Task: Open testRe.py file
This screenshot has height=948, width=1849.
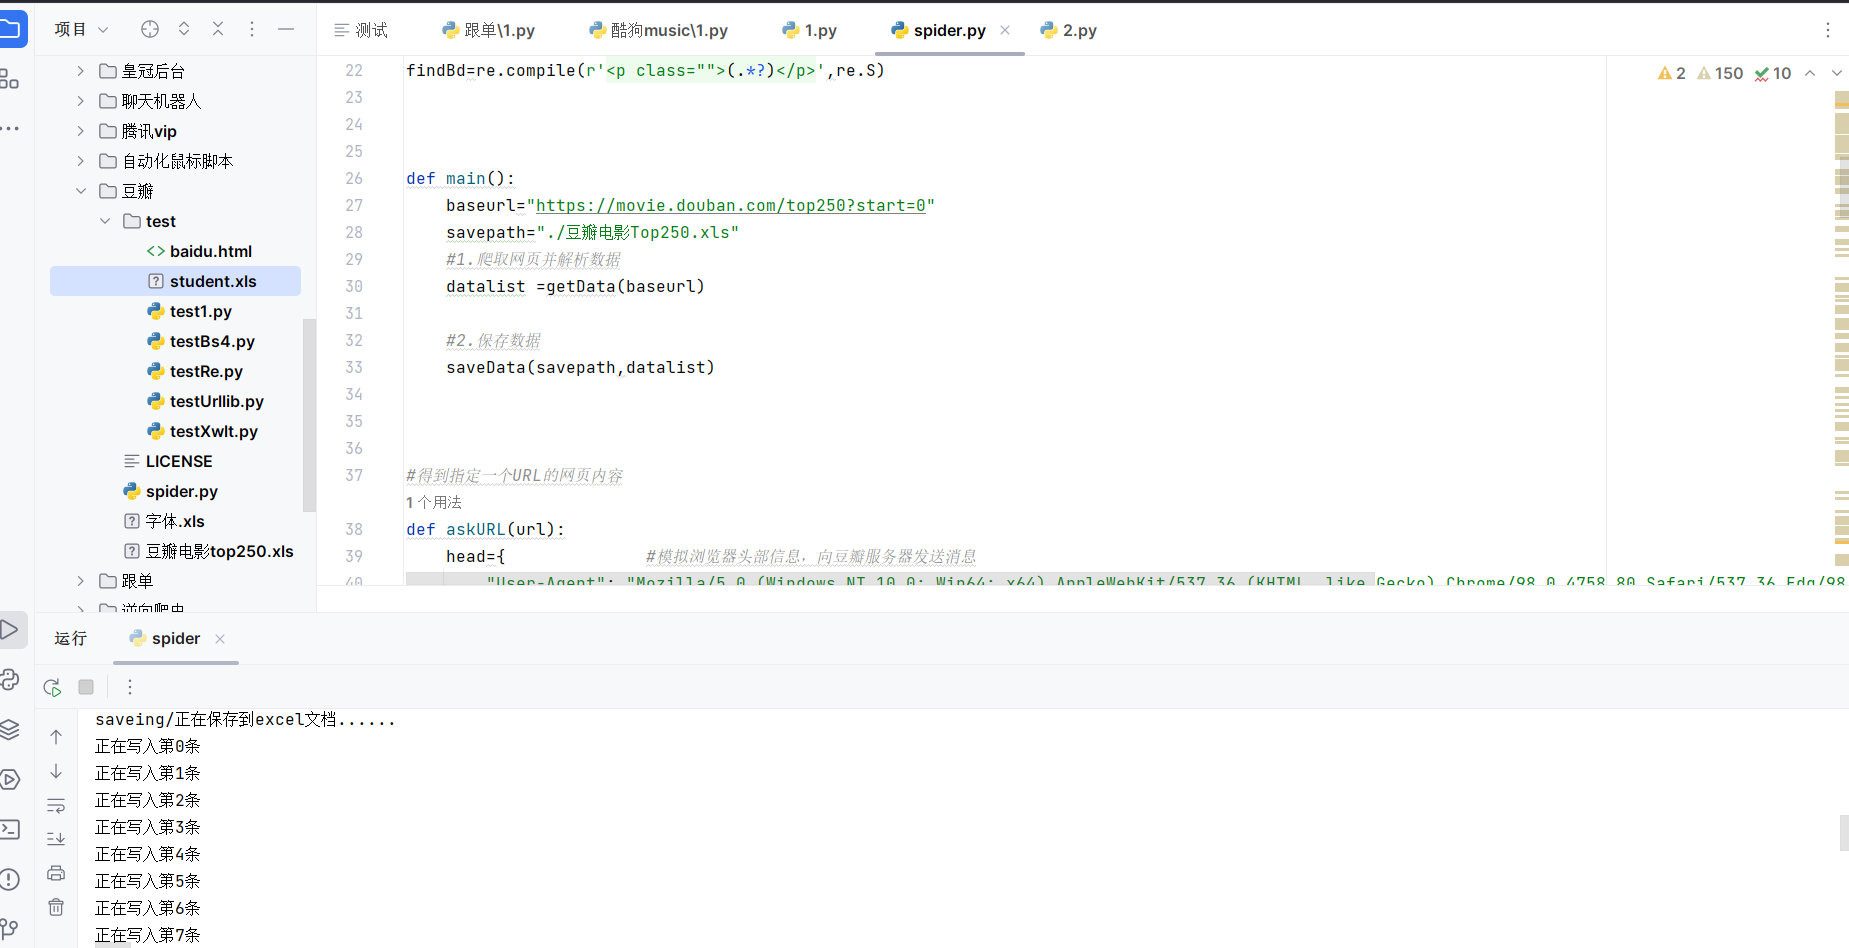Action: (195, 371)
